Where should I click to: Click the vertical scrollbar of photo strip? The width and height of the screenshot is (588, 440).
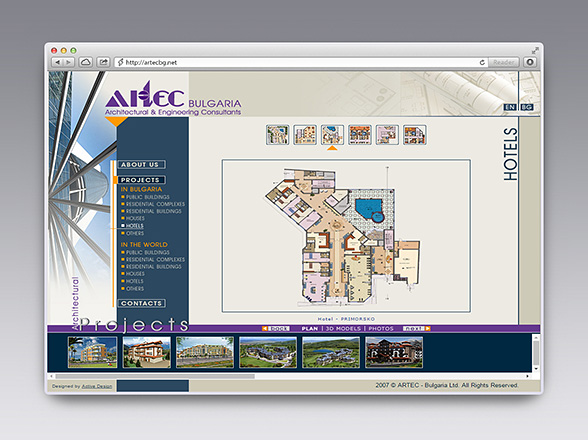536,353
